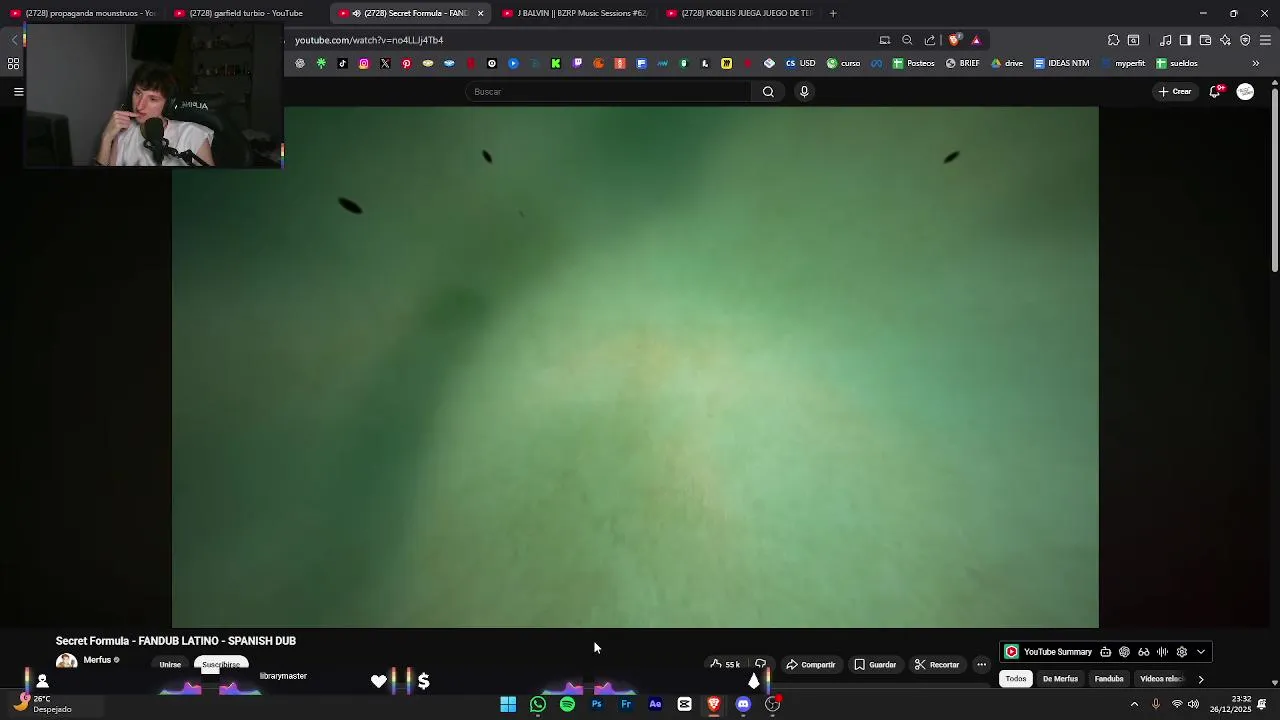Click the YouTube search magnifier button
The width and height of the screenshot is (1280, 720).
click(x=768, y=92)
